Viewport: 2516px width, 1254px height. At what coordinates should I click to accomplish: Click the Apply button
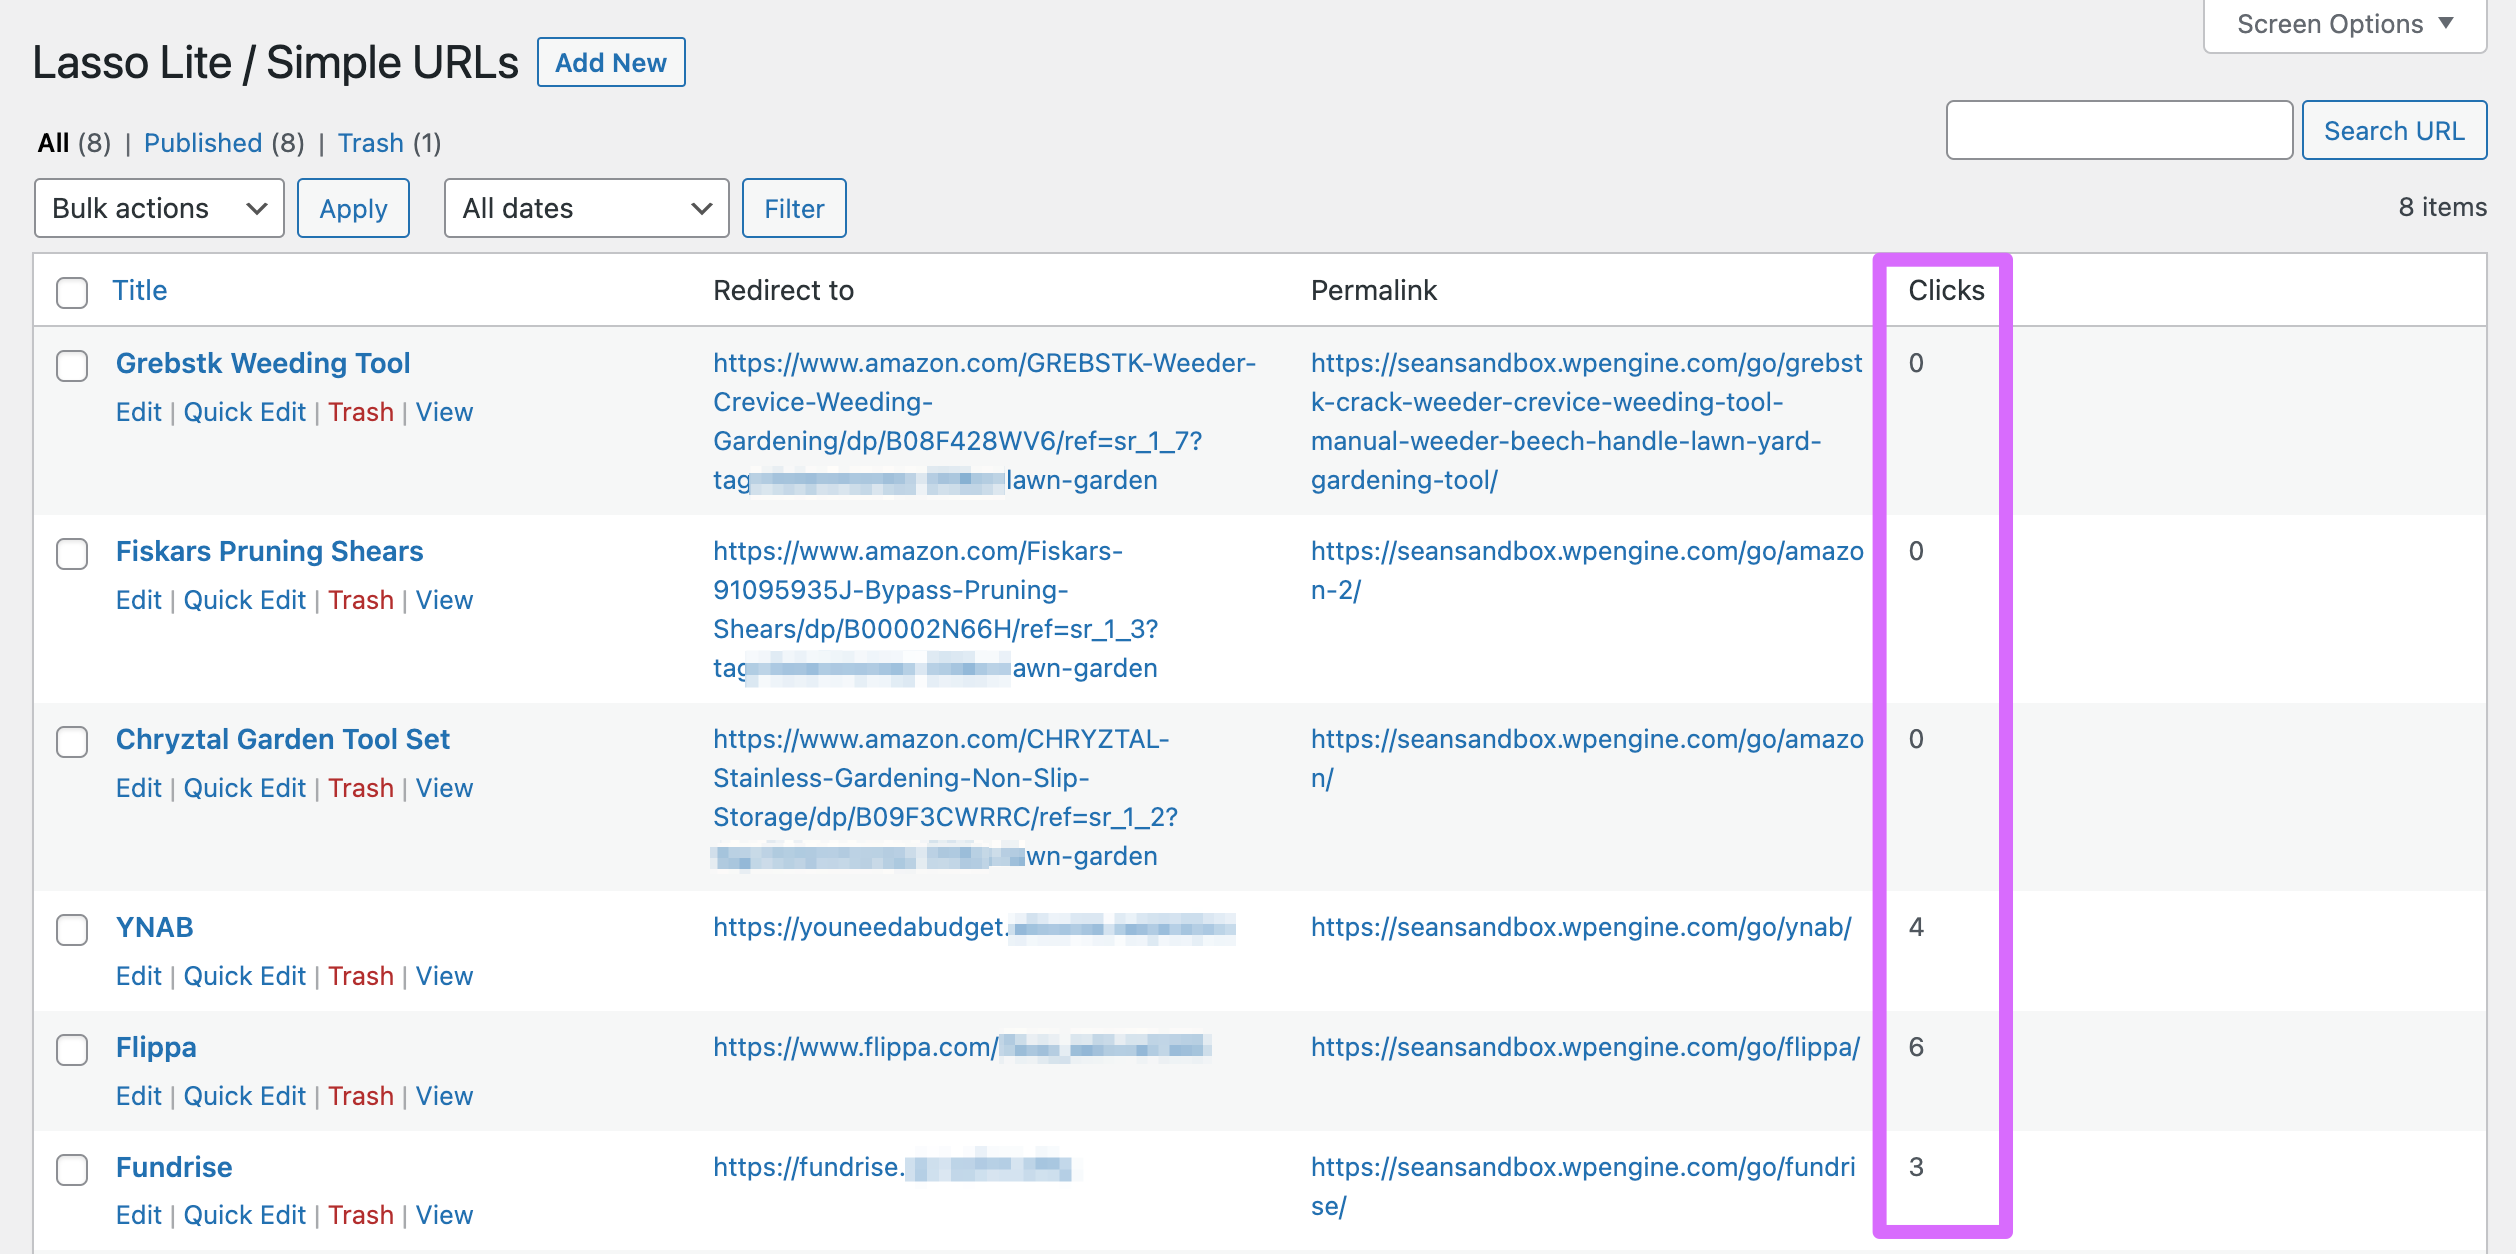[353, 208]
